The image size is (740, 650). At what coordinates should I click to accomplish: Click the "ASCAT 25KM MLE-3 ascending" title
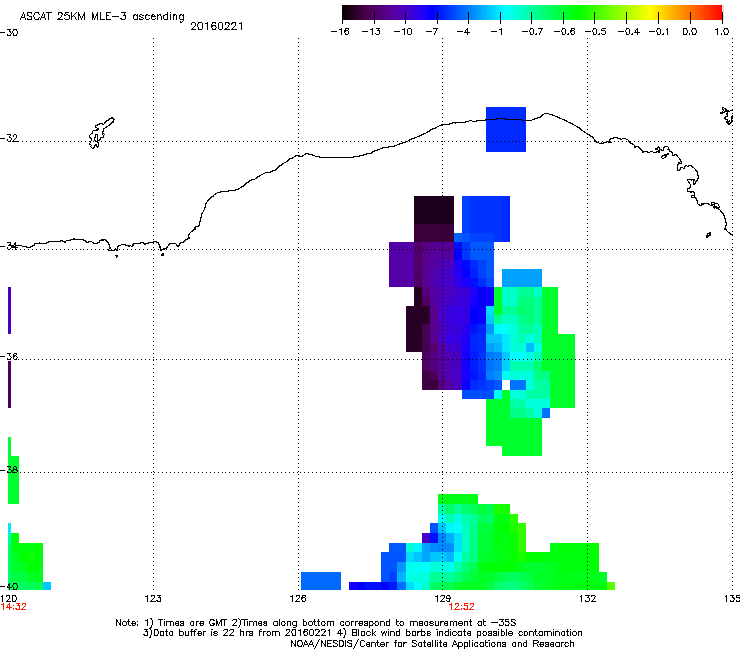(102, 16)
